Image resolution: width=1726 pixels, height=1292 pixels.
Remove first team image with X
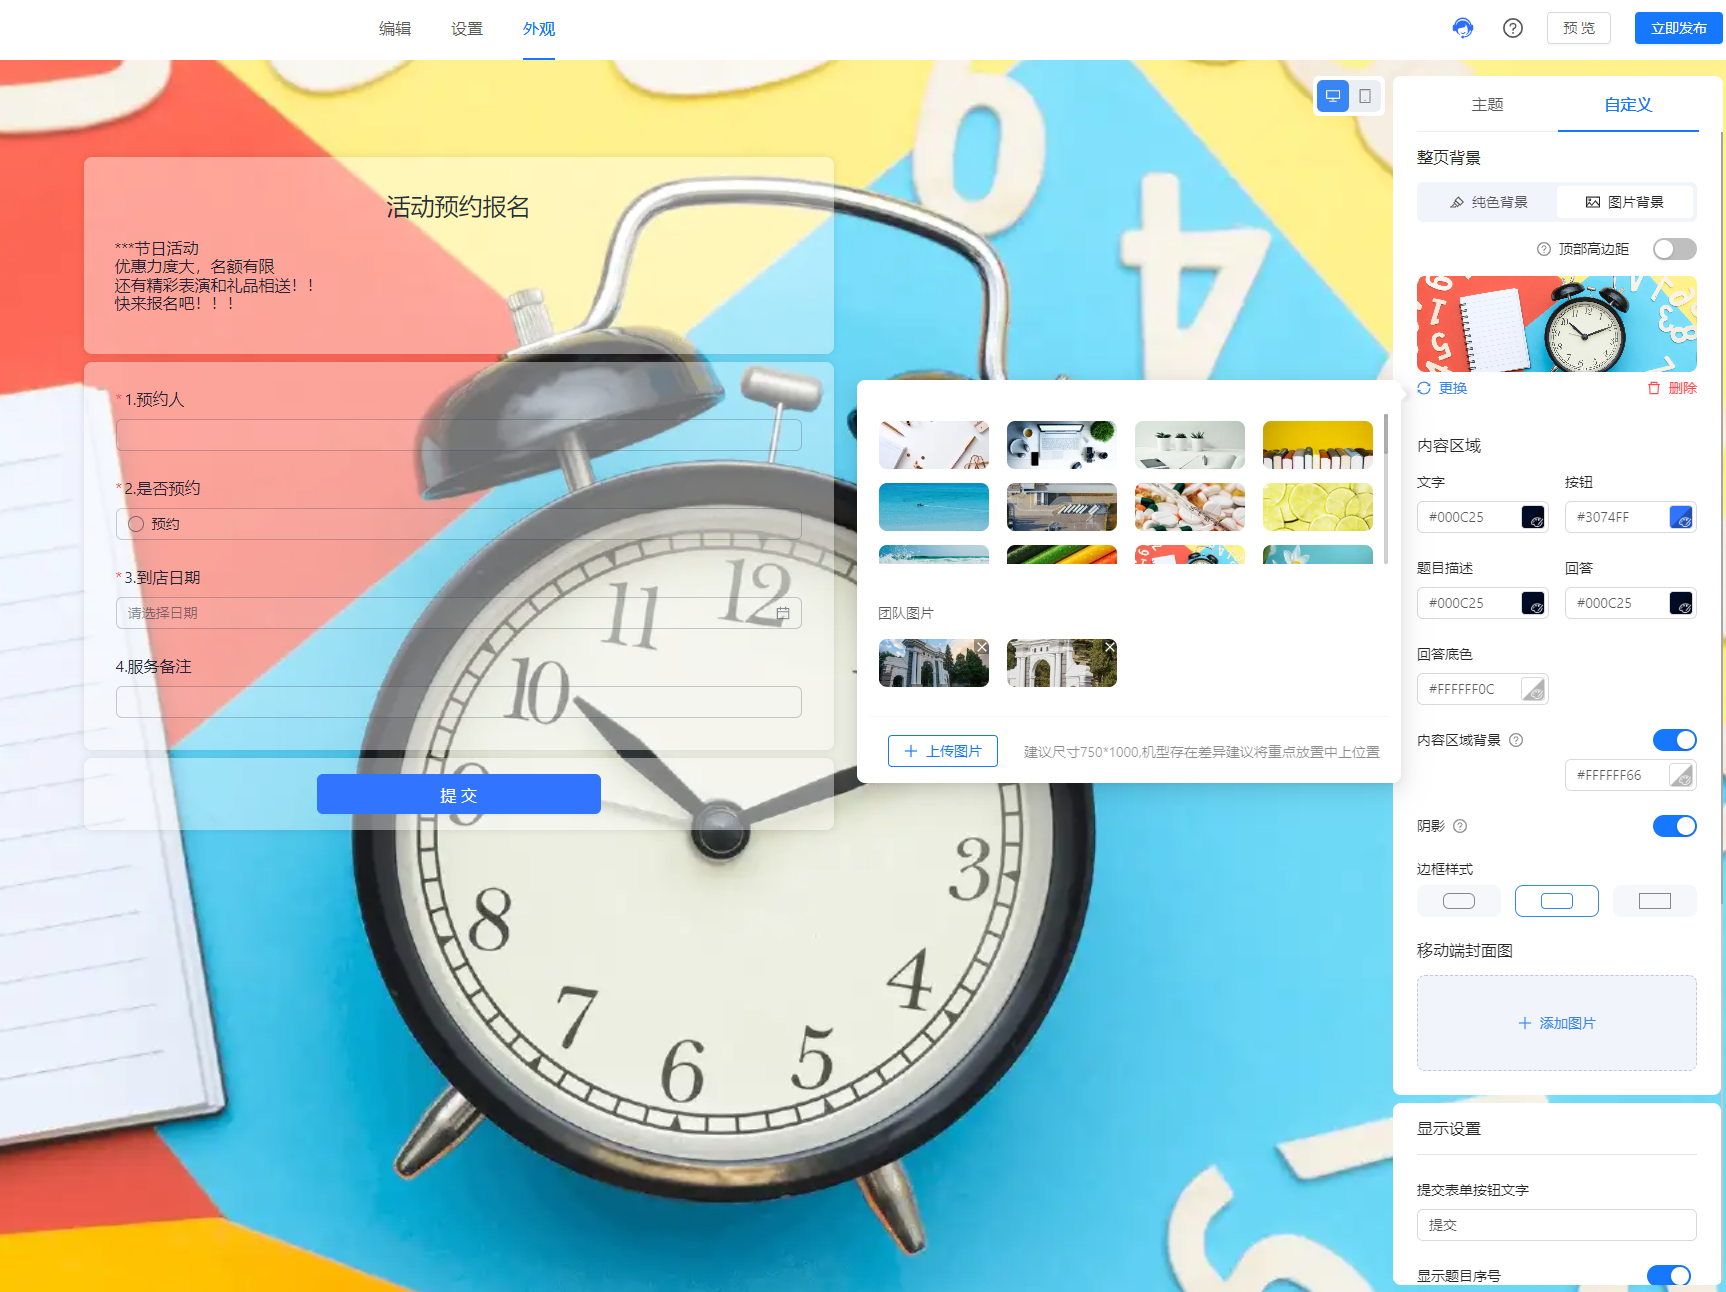(x=981, y=647)
